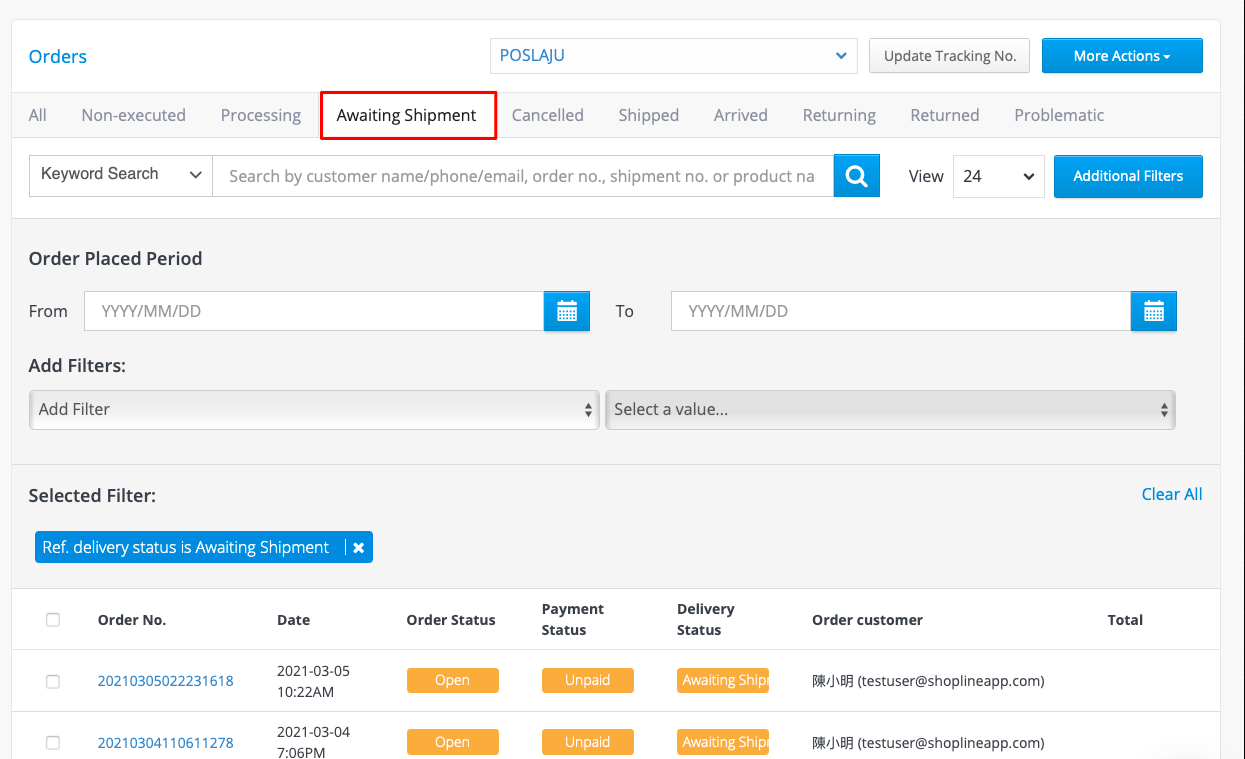
Task: Click the From date input field
Action: (314, 311)
